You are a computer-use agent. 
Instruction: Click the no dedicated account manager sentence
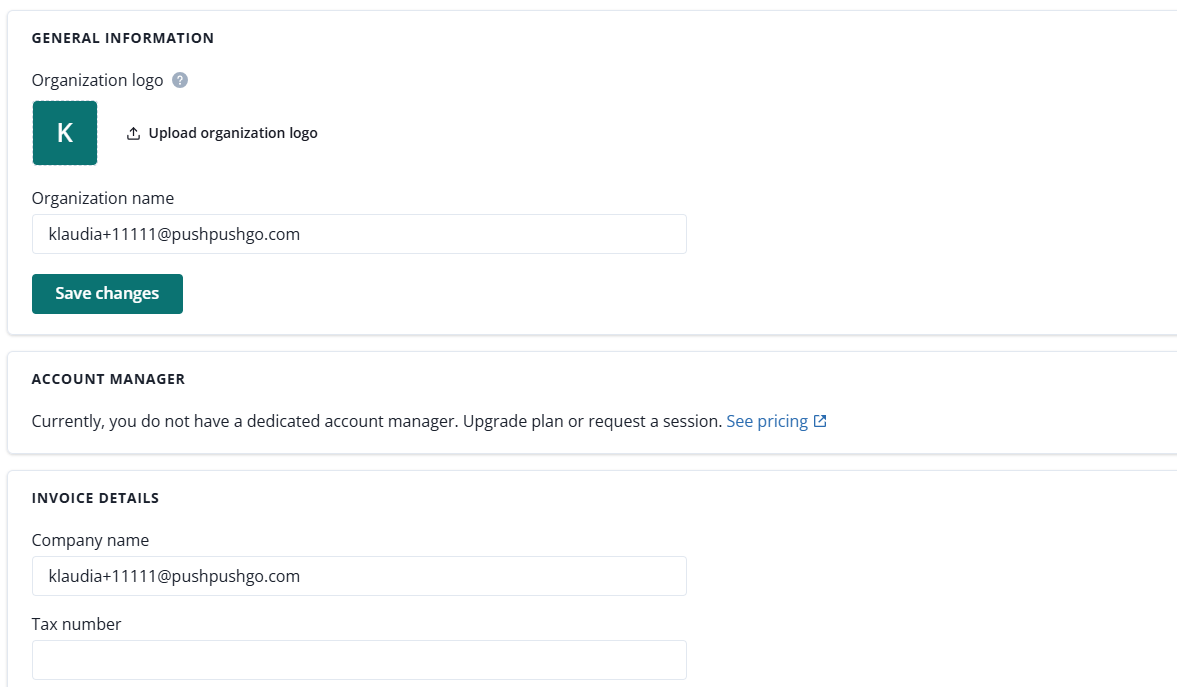click(x=244, y=421)
